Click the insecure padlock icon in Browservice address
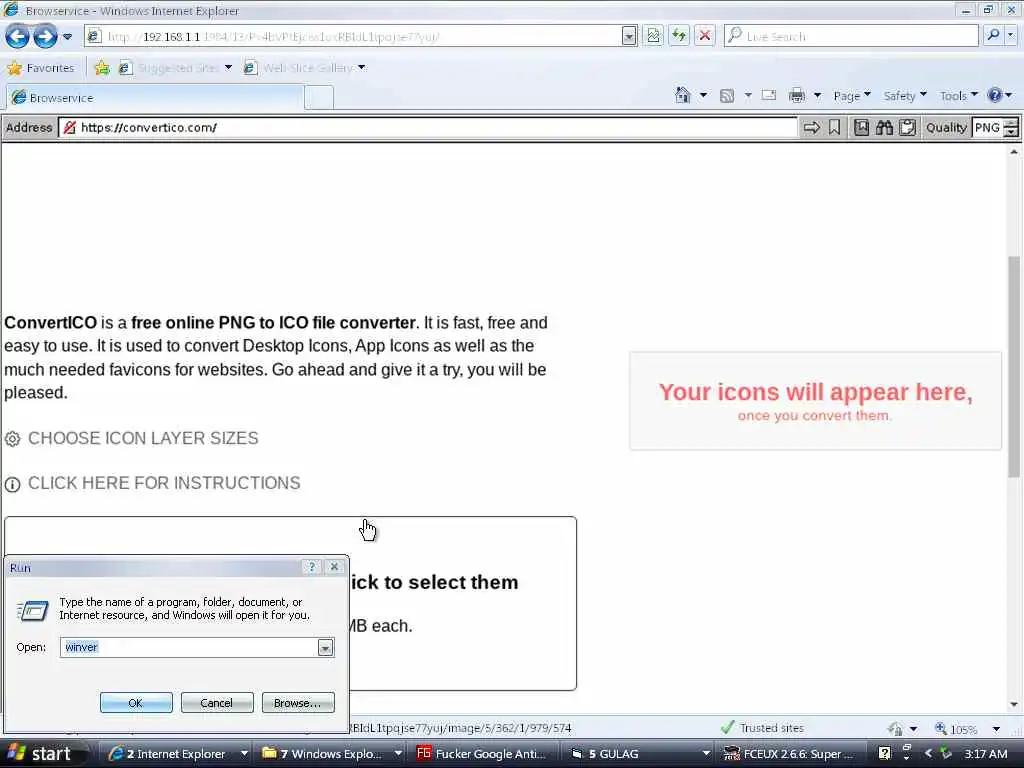This screenshot has height=768, width=1024. [69, 127]
